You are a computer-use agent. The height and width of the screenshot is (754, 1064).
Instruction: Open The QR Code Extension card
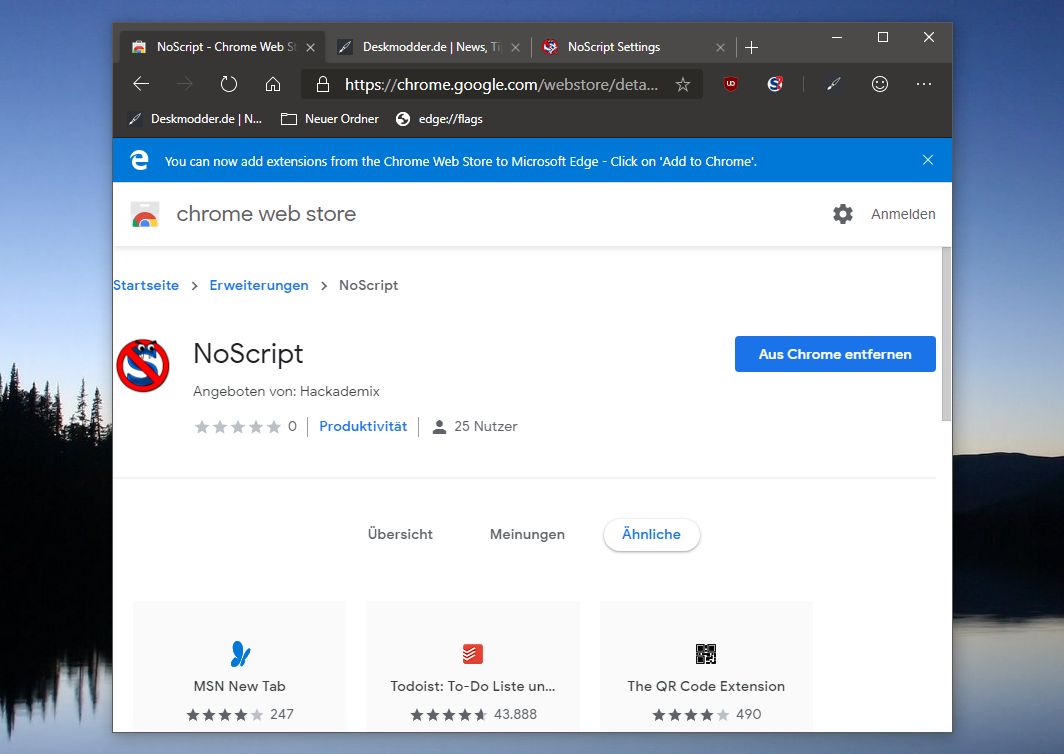click(x=706, y=666)
